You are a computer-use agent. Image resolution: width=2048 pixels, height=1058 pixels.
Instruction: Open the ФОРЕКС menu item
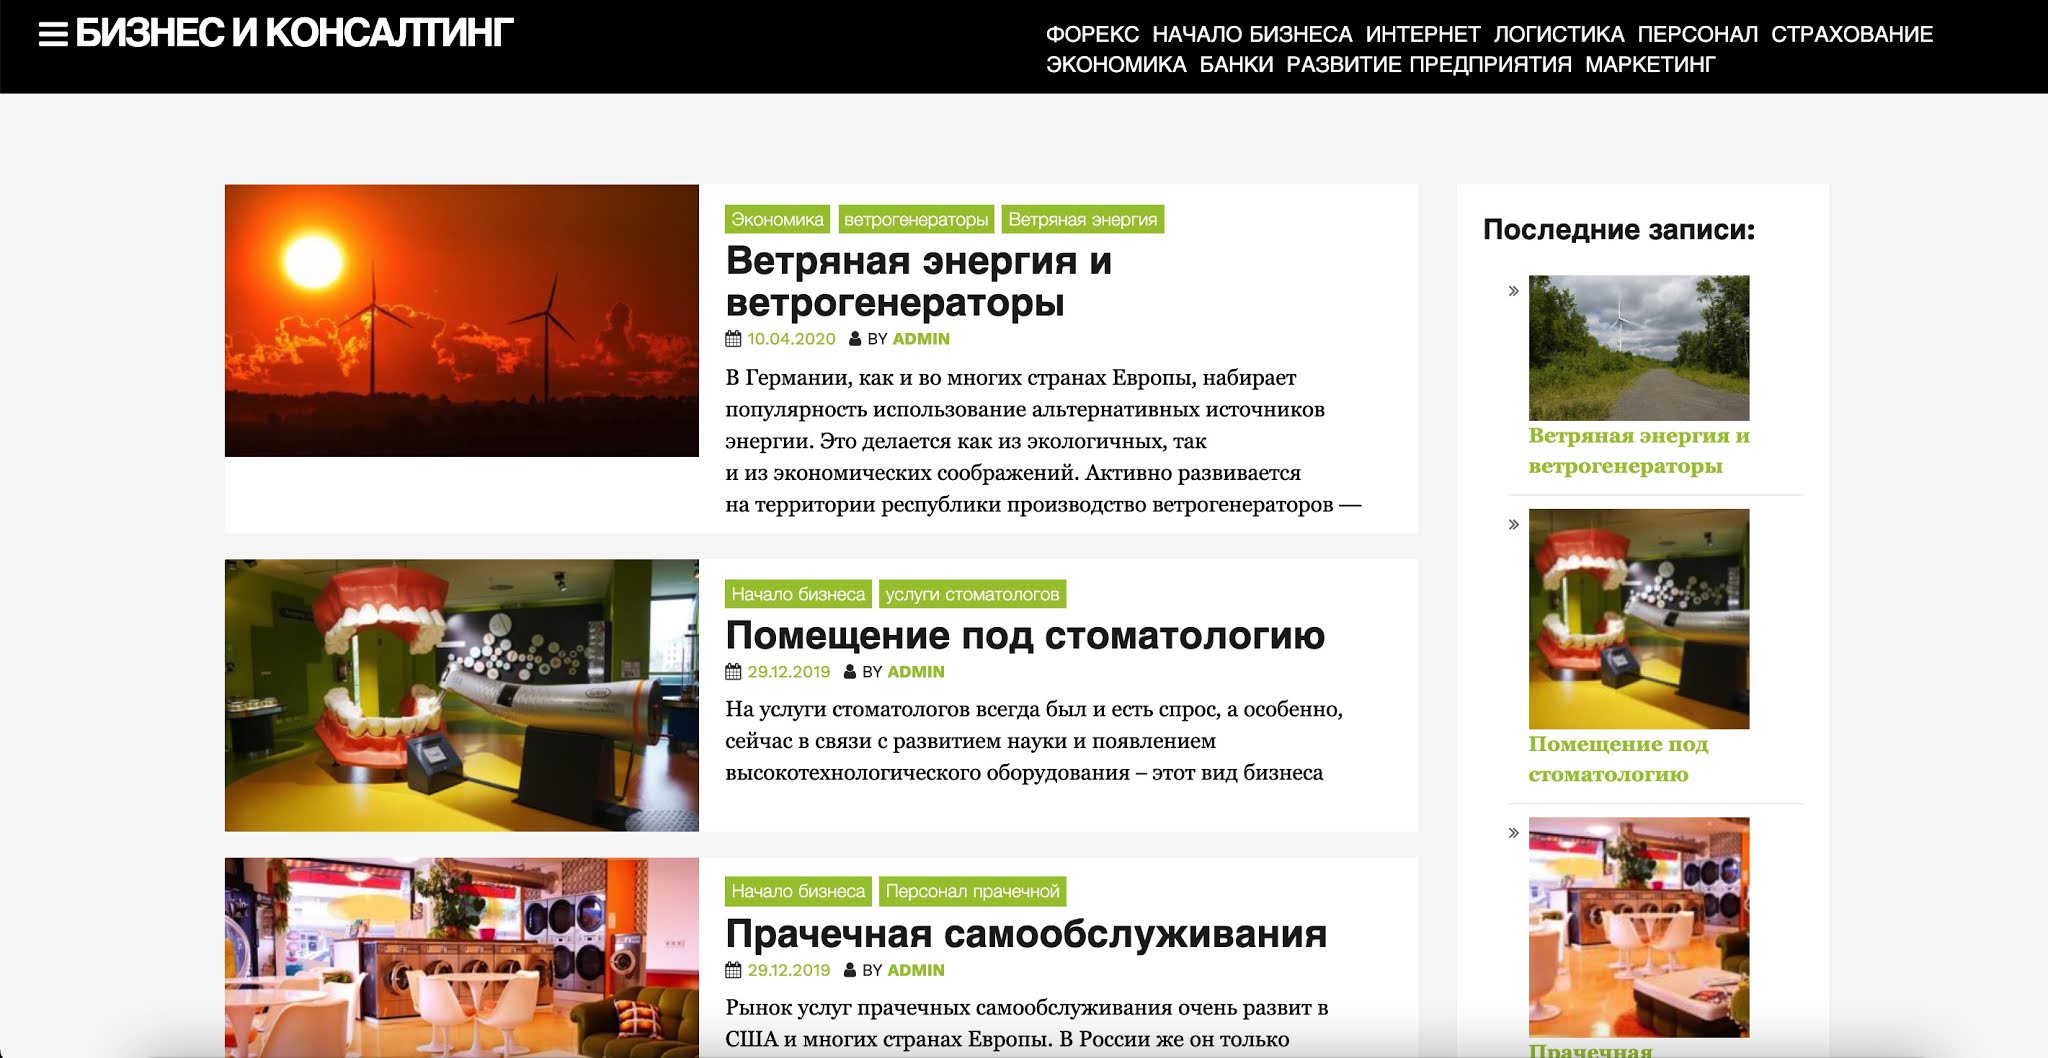pyautogui.click(x=1092, y=34)
